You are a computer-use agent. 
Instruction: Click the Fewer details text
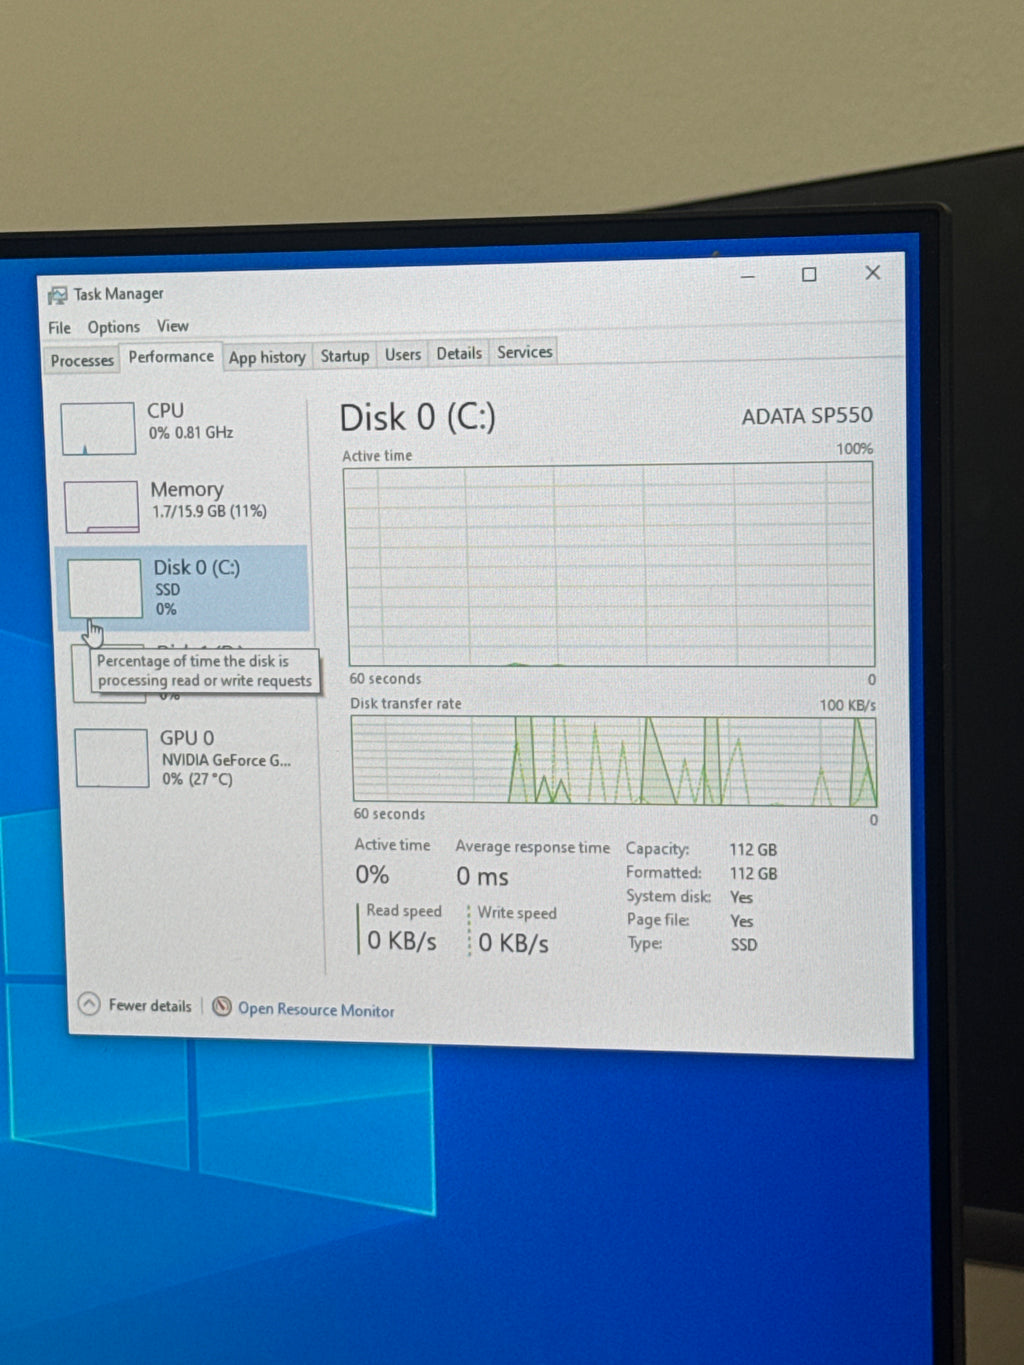click(x=150, y=1006)
